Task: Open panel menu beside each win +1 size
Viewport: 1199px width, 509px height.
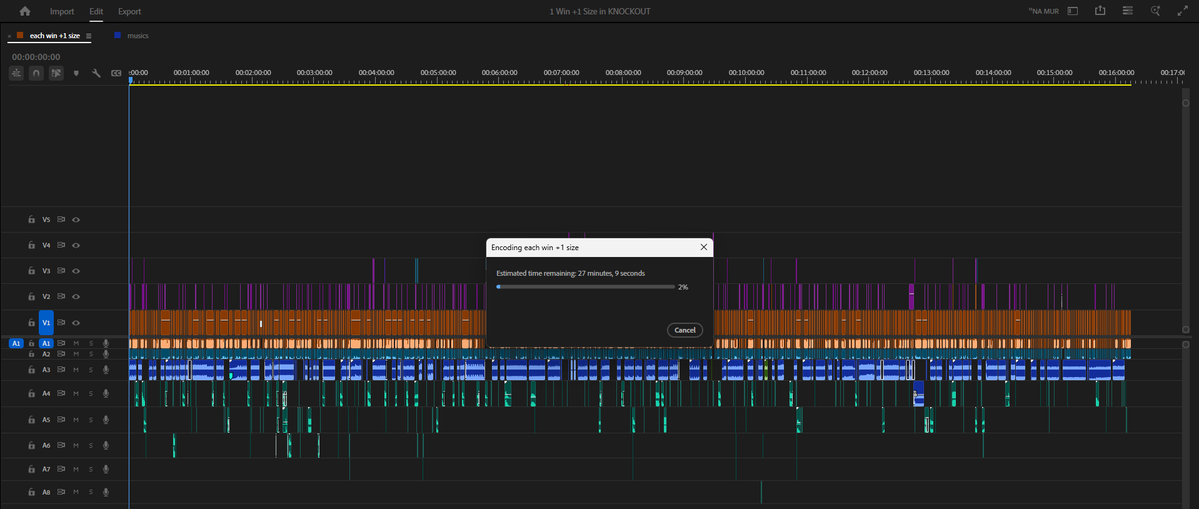Action: pos(89,36)
